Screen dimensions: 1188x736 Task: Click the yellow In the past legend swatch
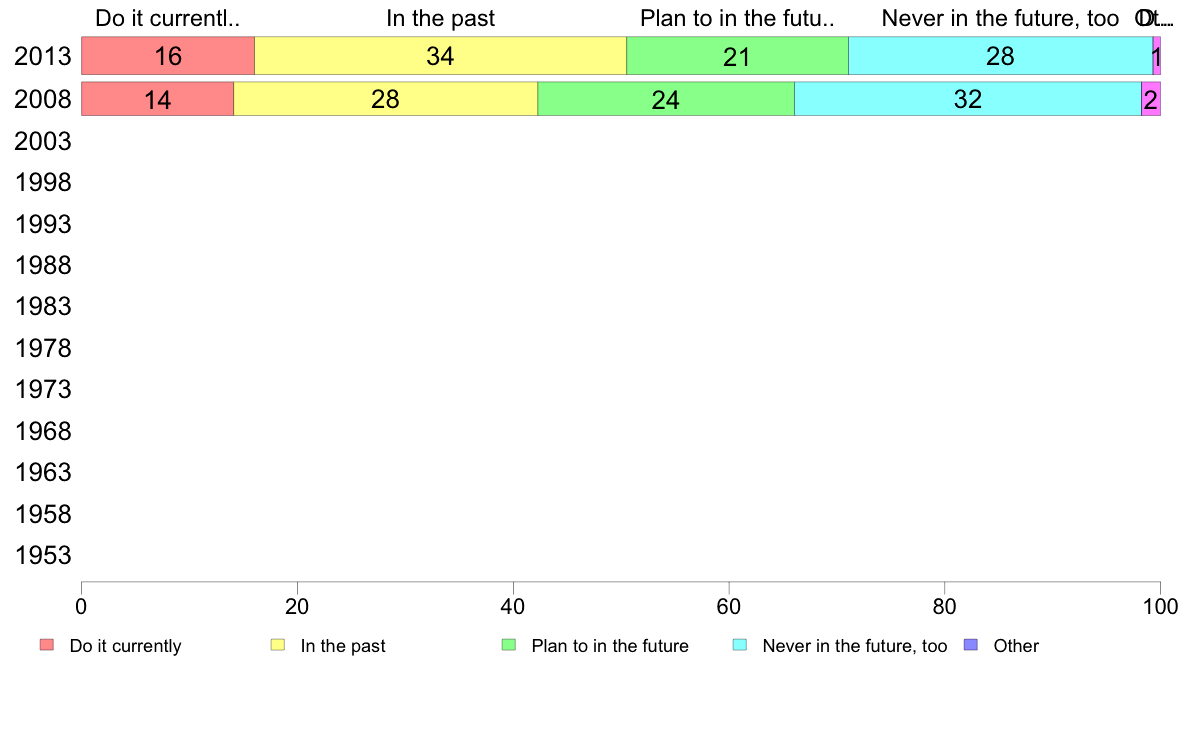(x=278, y=645)
